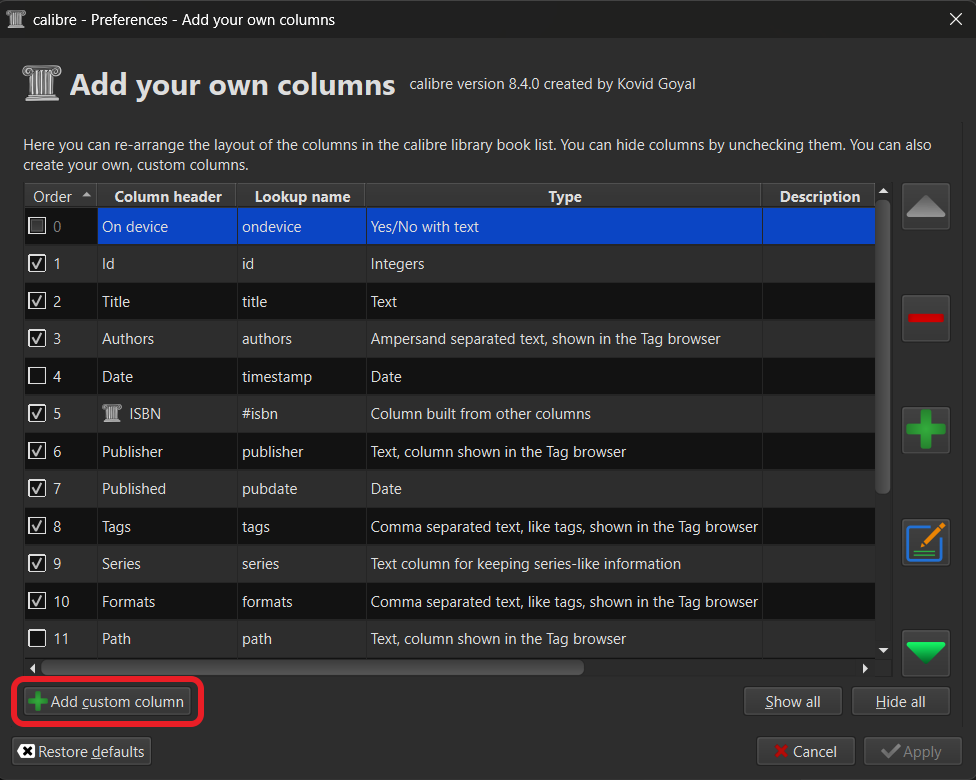Uncheck the Authors column checkbox

tap(37, 338)
